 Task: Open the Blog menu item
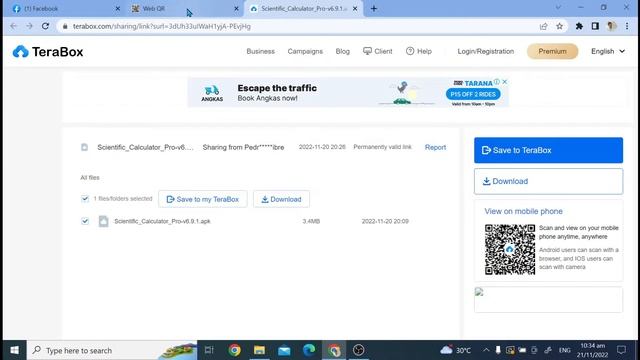(x=342, y=51)
